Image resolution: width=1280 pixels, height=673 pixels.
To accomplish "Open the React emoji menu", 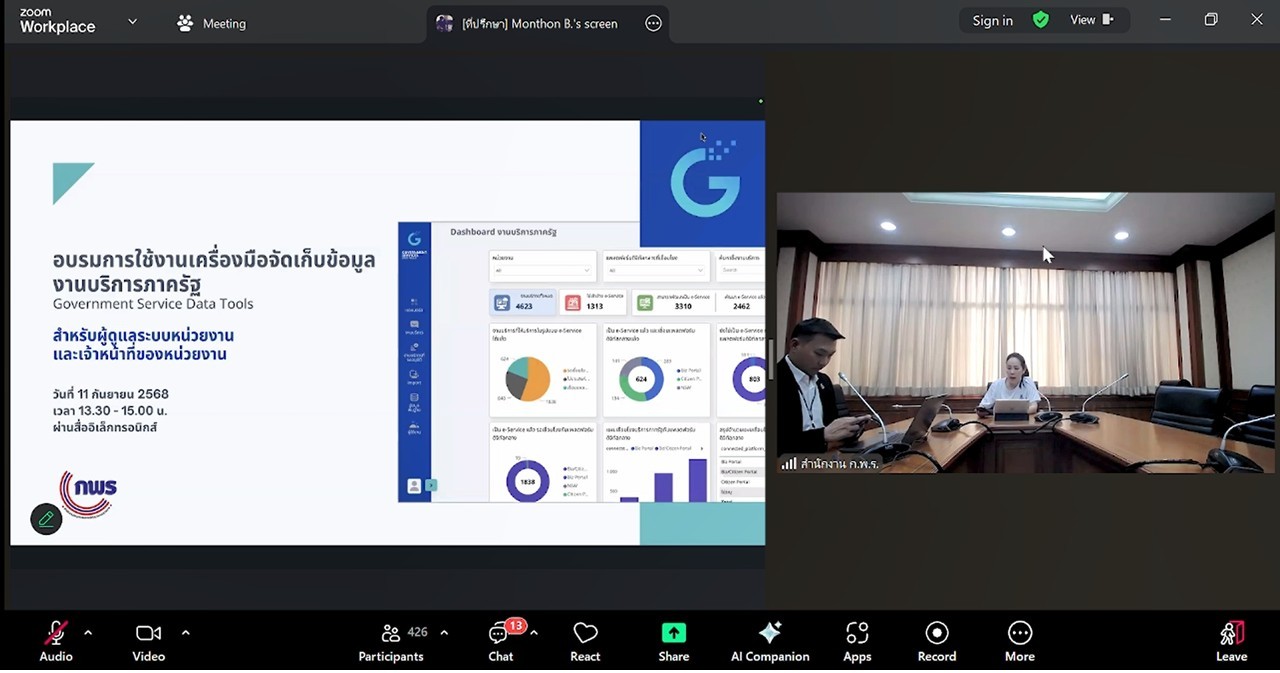I will pyautogui.click(x=585, y=641).
